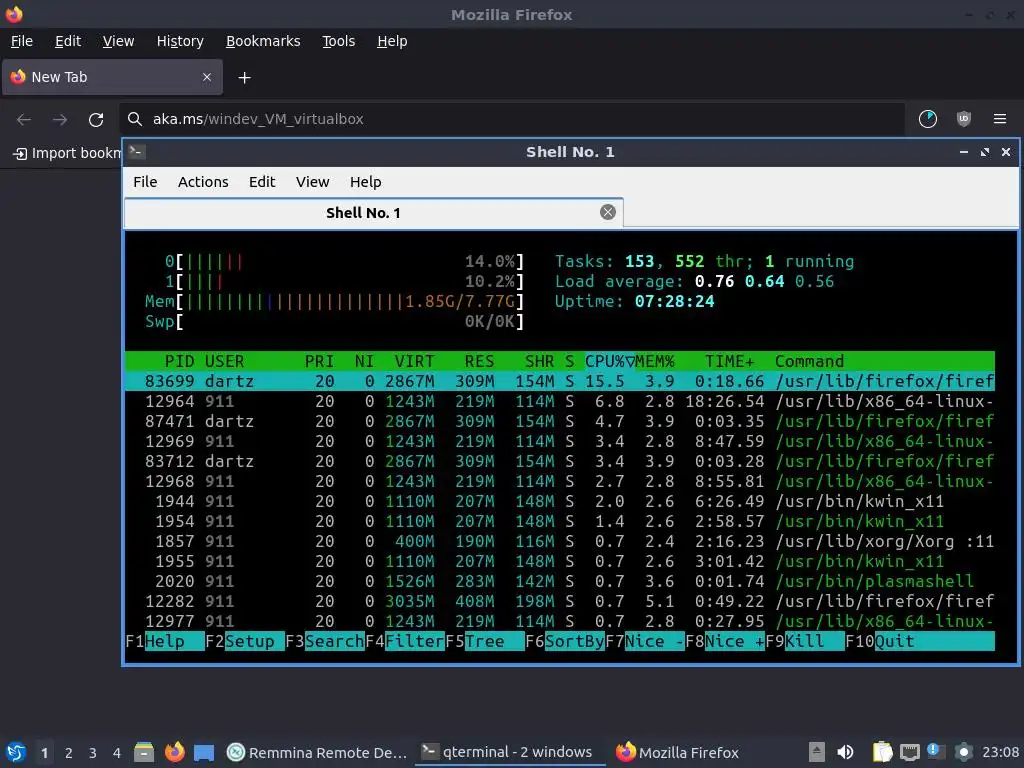The width and height of the screenshot is (1024, 768).
Task: Click the terminal icon in Shell window titlebar
Action: coord(136,152)
